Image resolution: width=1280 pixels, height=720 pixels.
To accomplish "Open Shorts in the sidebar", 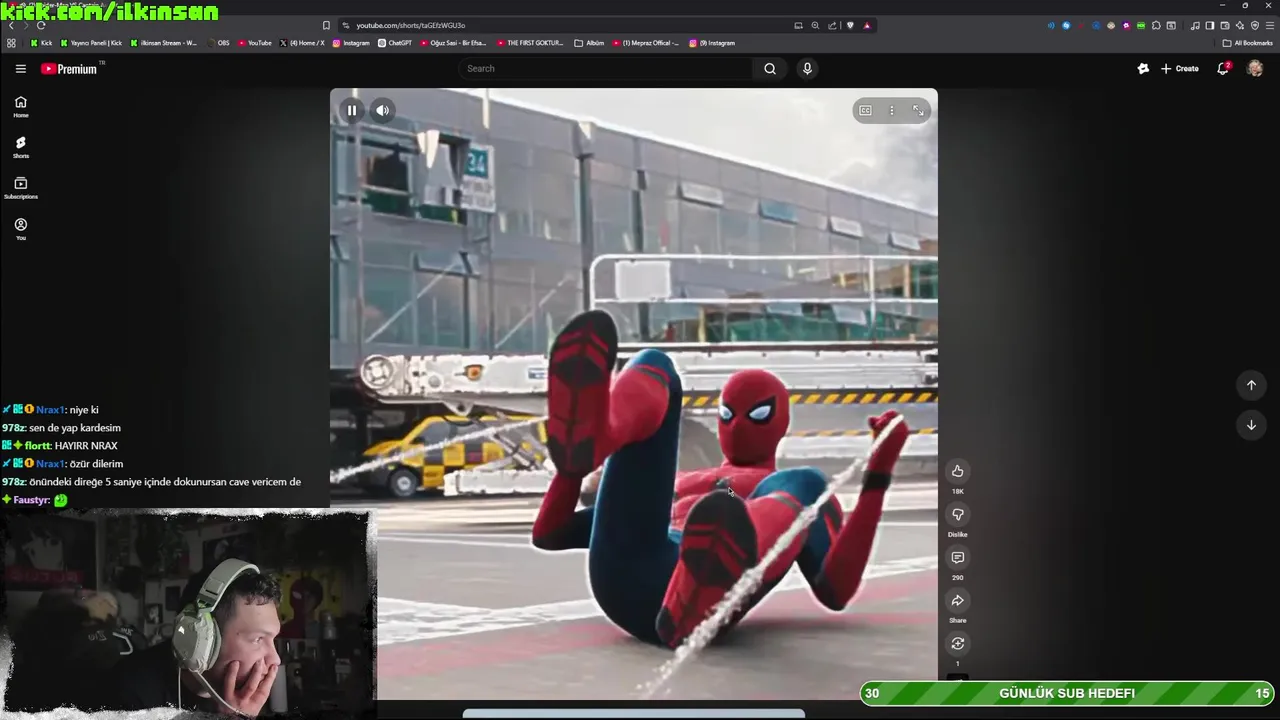I will [20, 147].
